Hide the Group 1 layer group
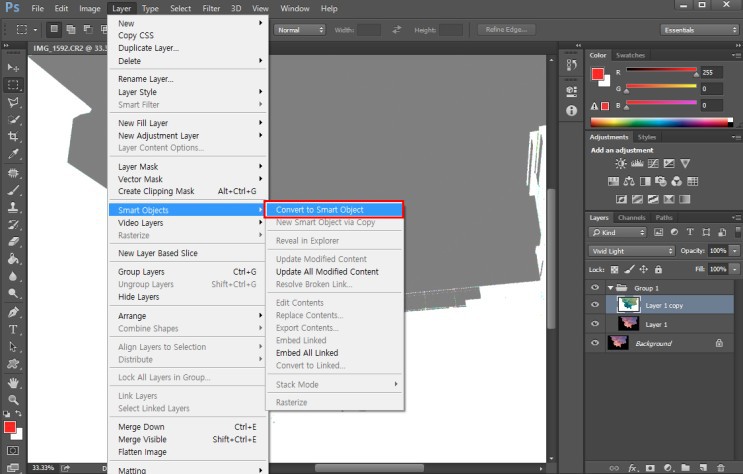This screenshot has height=474, width=743. tap(595, 287)
